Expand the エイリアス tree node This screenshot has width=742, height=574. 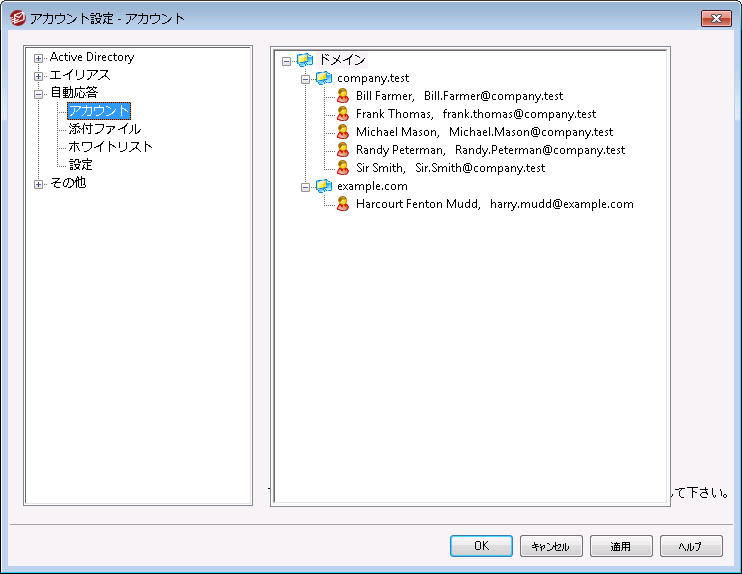(39, 76)
